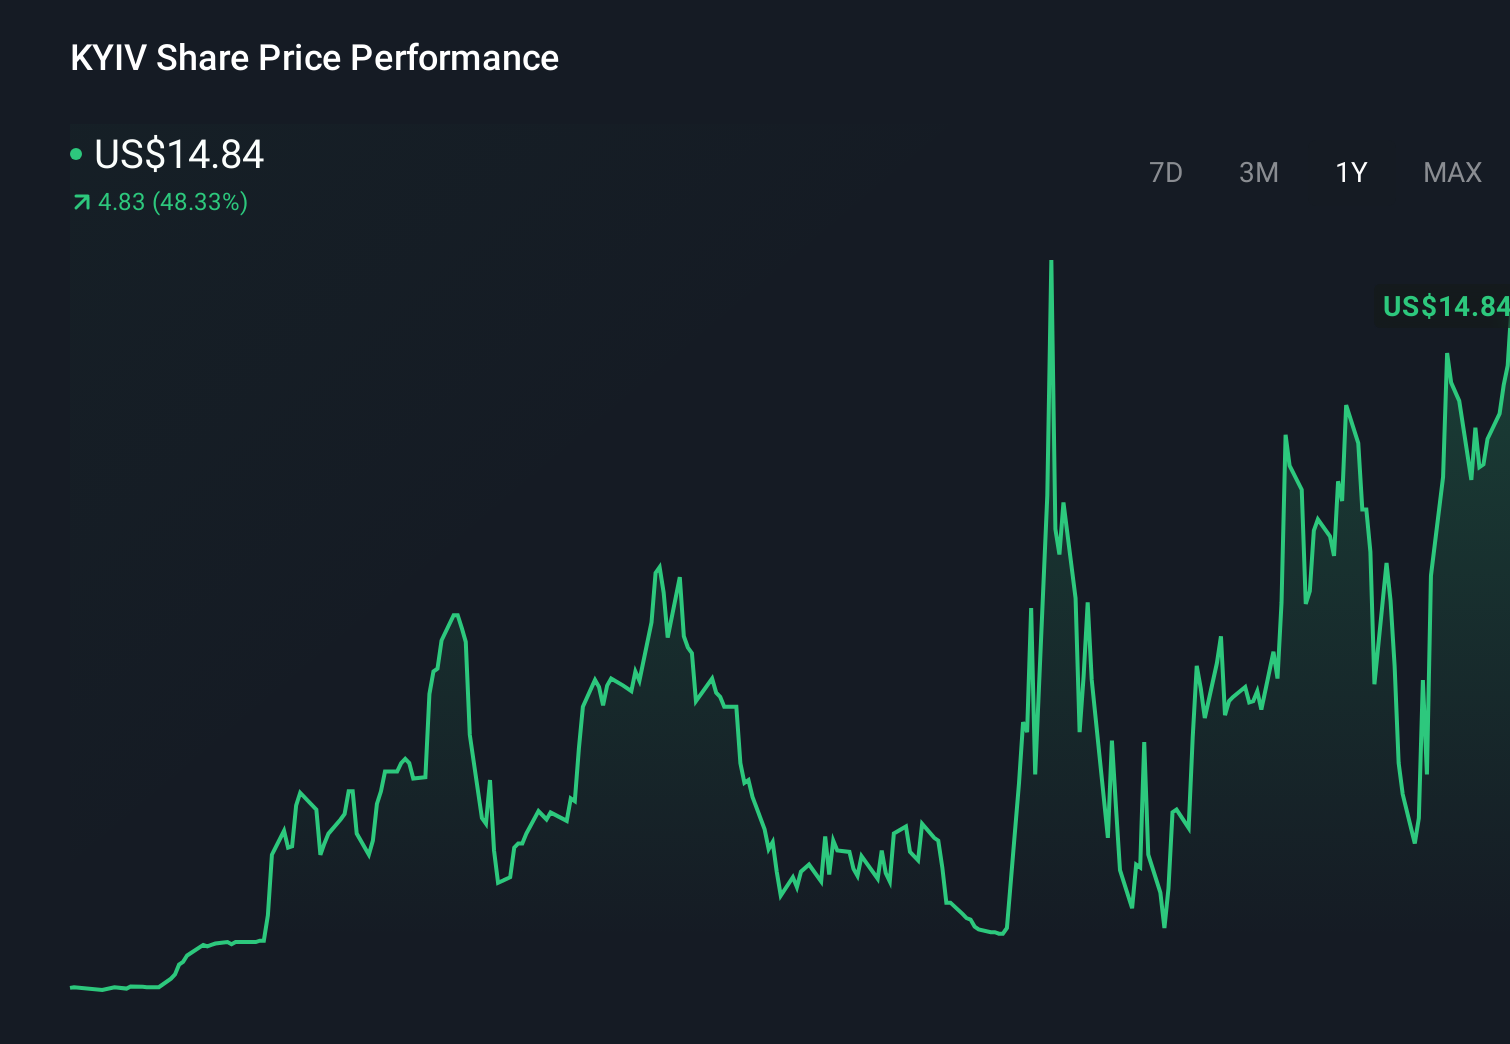The image size is (1510, 1044).
Task: Click the dip before the final rally
Action: click(x=1414, y=840)
